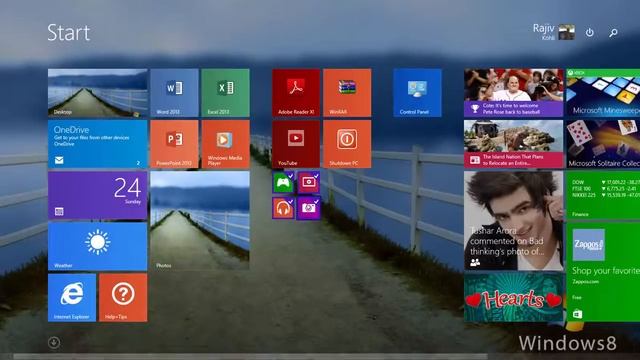Open the Weather tile
Image resolution: width=640 pixels, height=360 pixels.
[x=98, y=247]
